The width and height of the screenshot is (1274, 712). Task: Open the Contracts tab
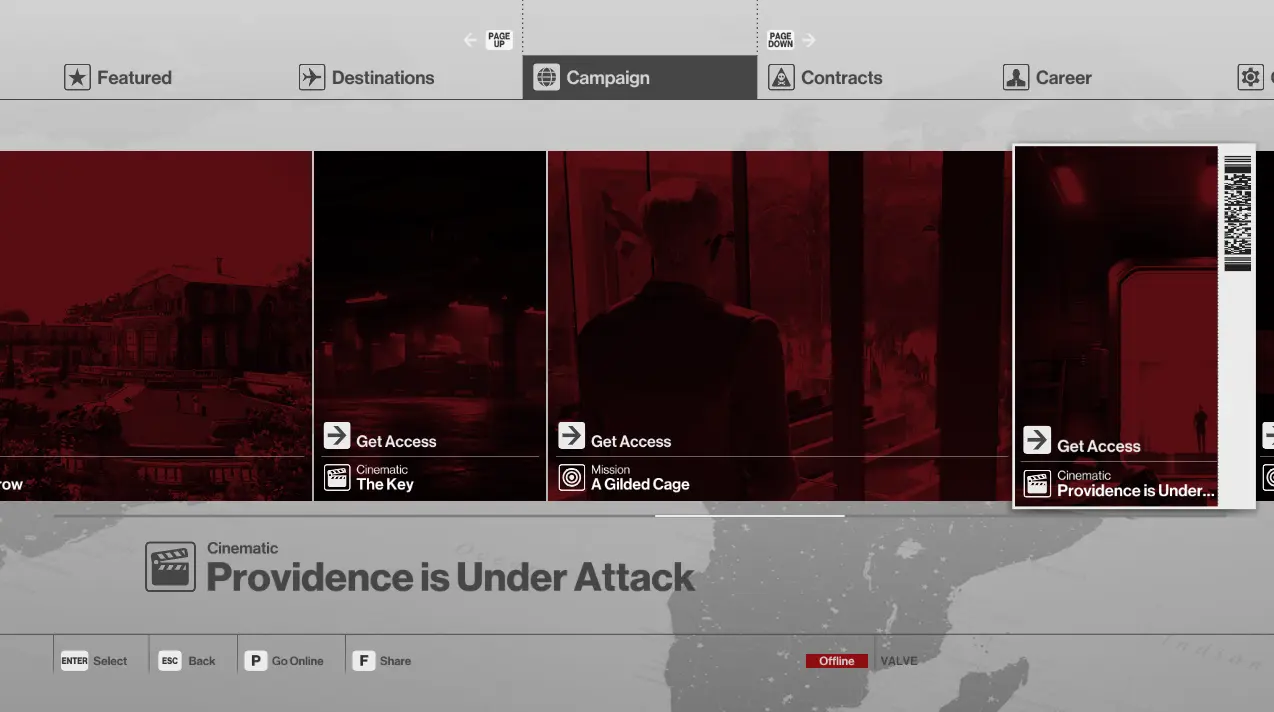(826, 77)
